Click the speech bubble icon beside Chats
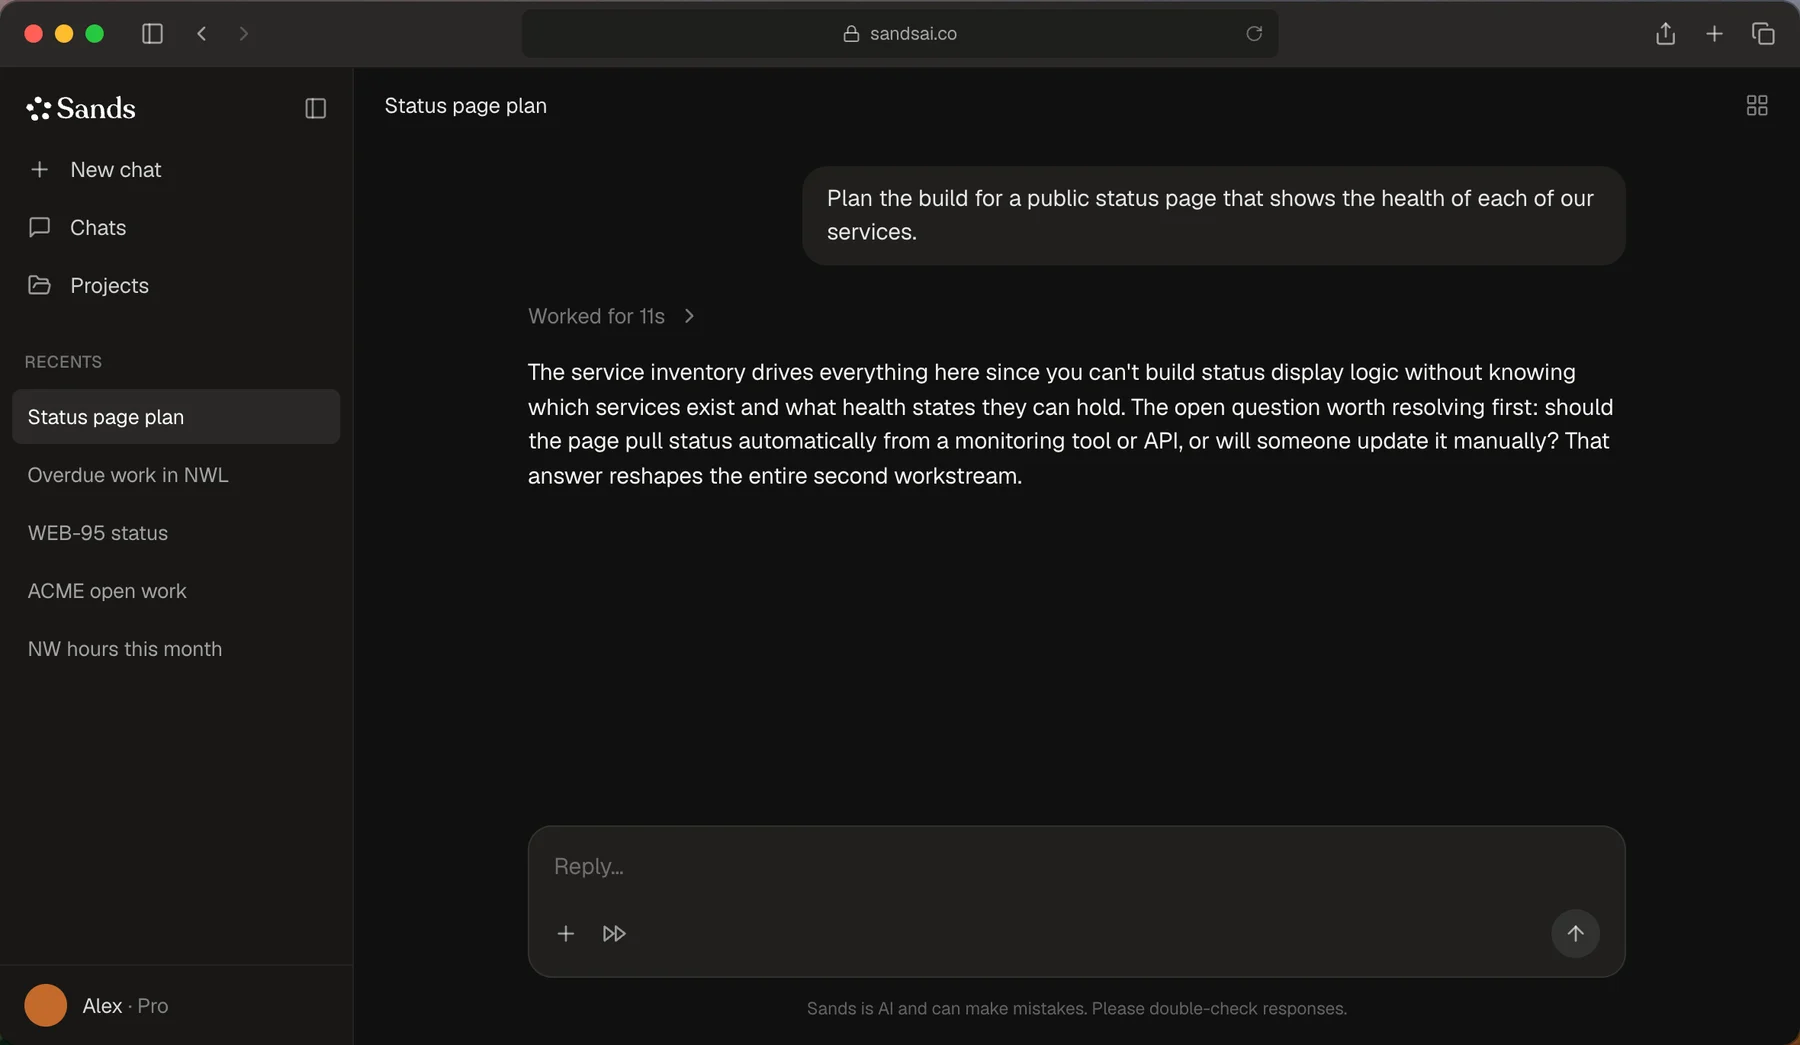This screenshot has width=1800, height=1045. [x=39, y=228]
